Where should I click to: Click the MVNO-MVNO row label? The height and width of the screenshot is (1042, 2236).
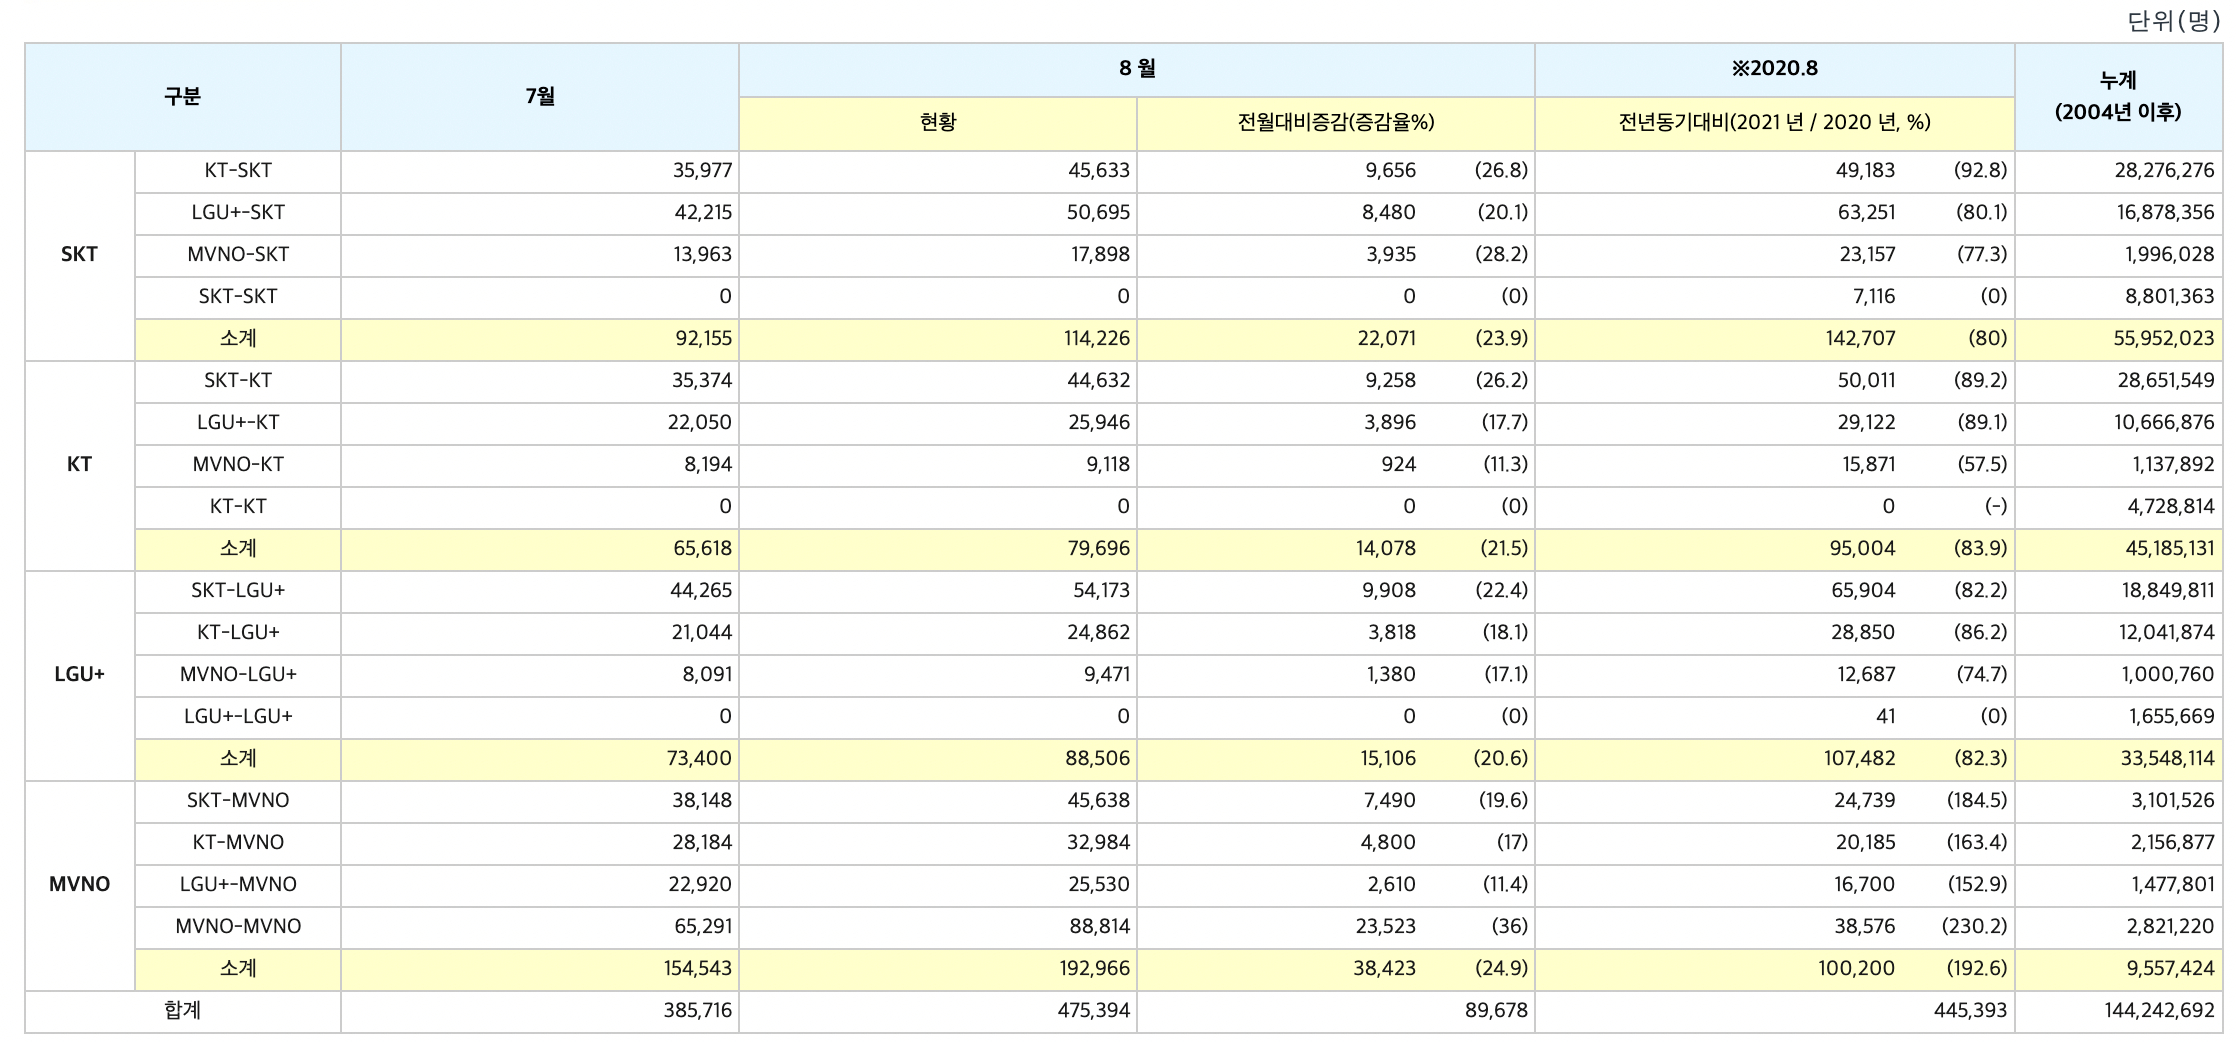(238, 927)
